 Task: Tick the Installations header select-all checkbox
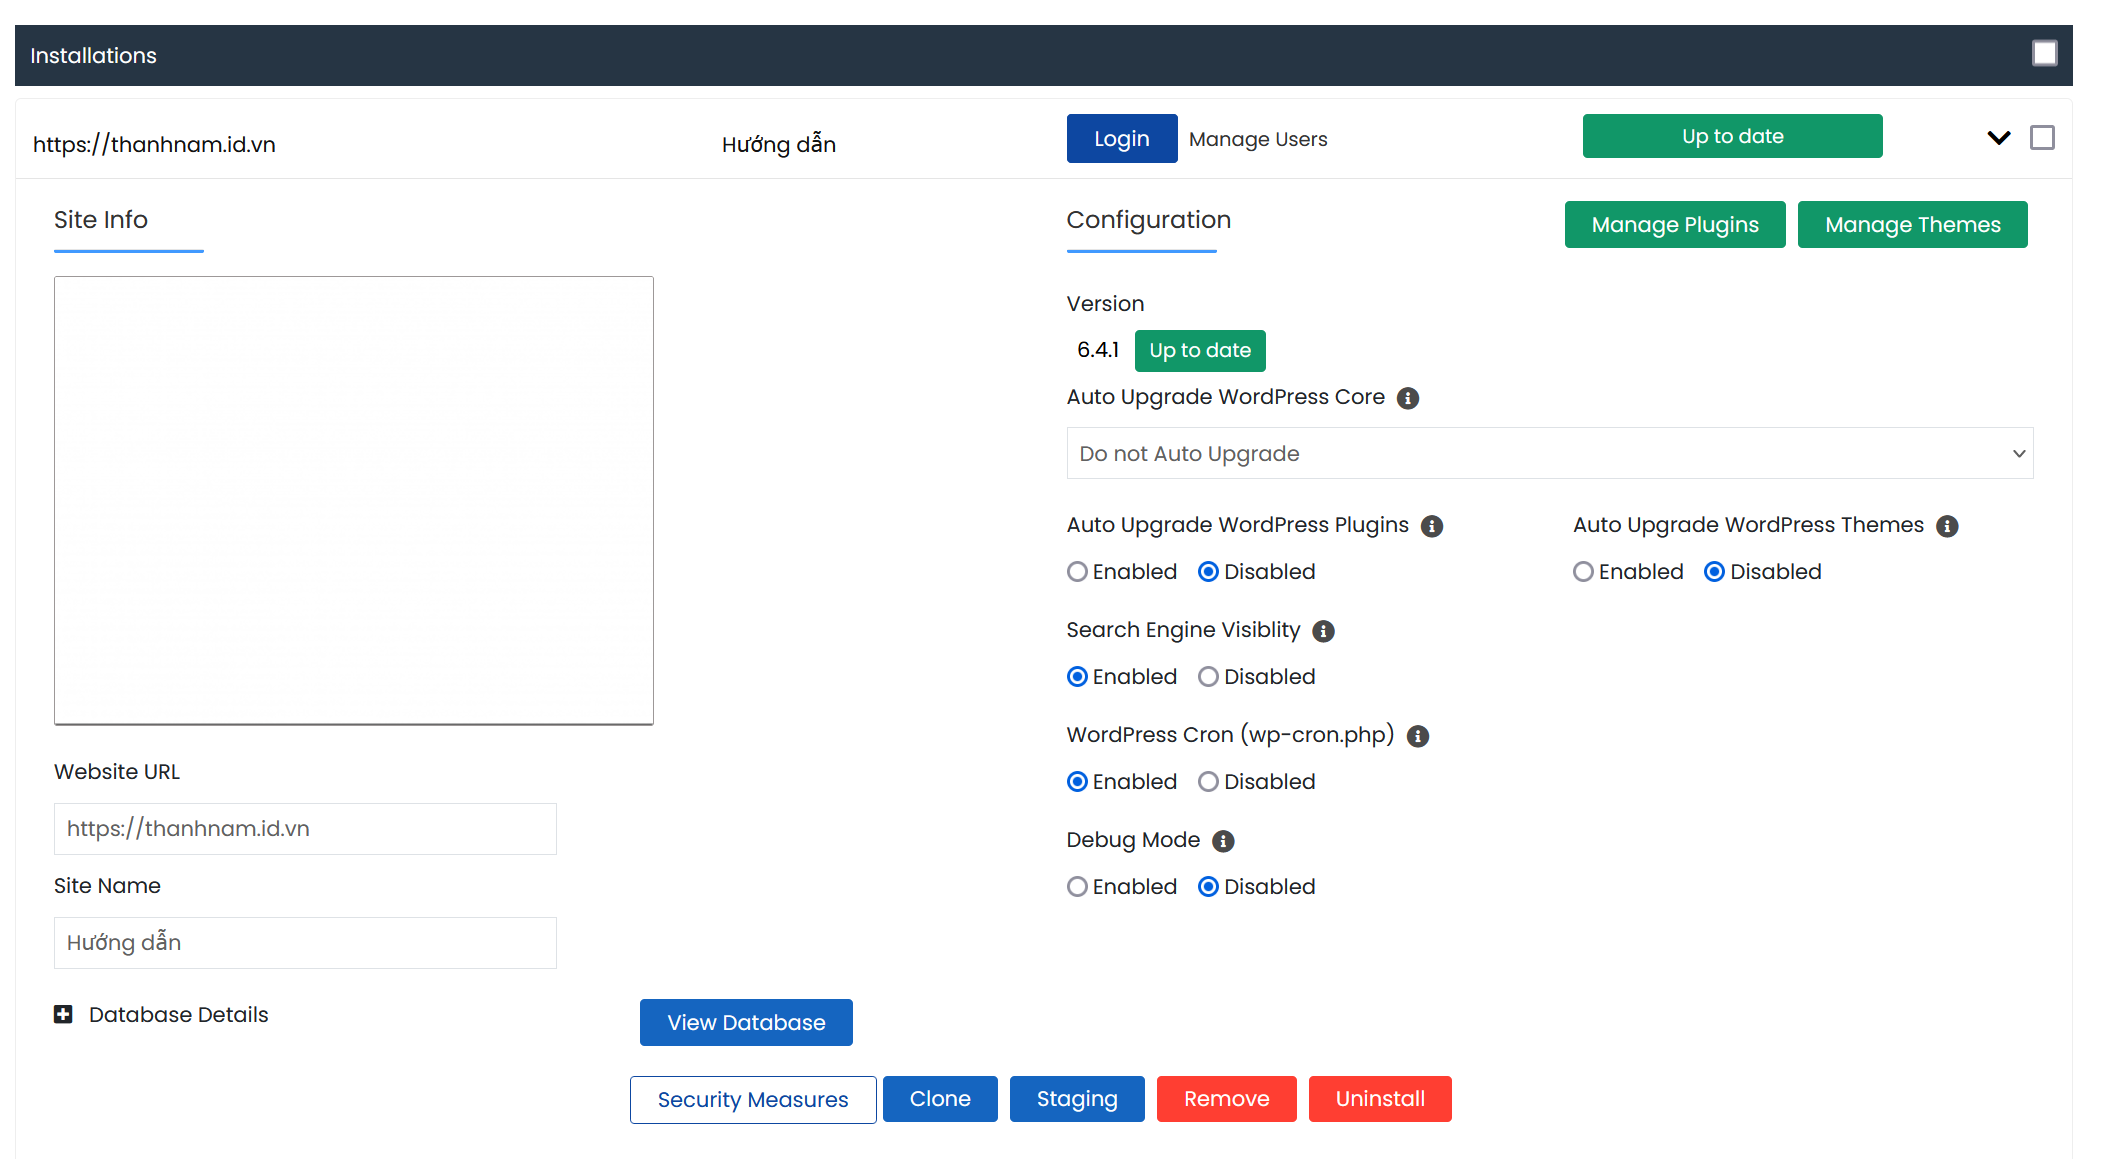coord(2045,53)
